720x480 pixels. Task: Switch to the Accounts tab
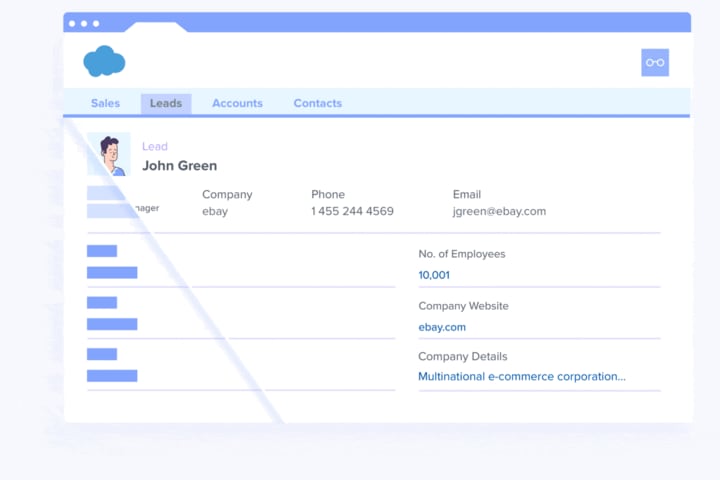click(x=237, y=103)
